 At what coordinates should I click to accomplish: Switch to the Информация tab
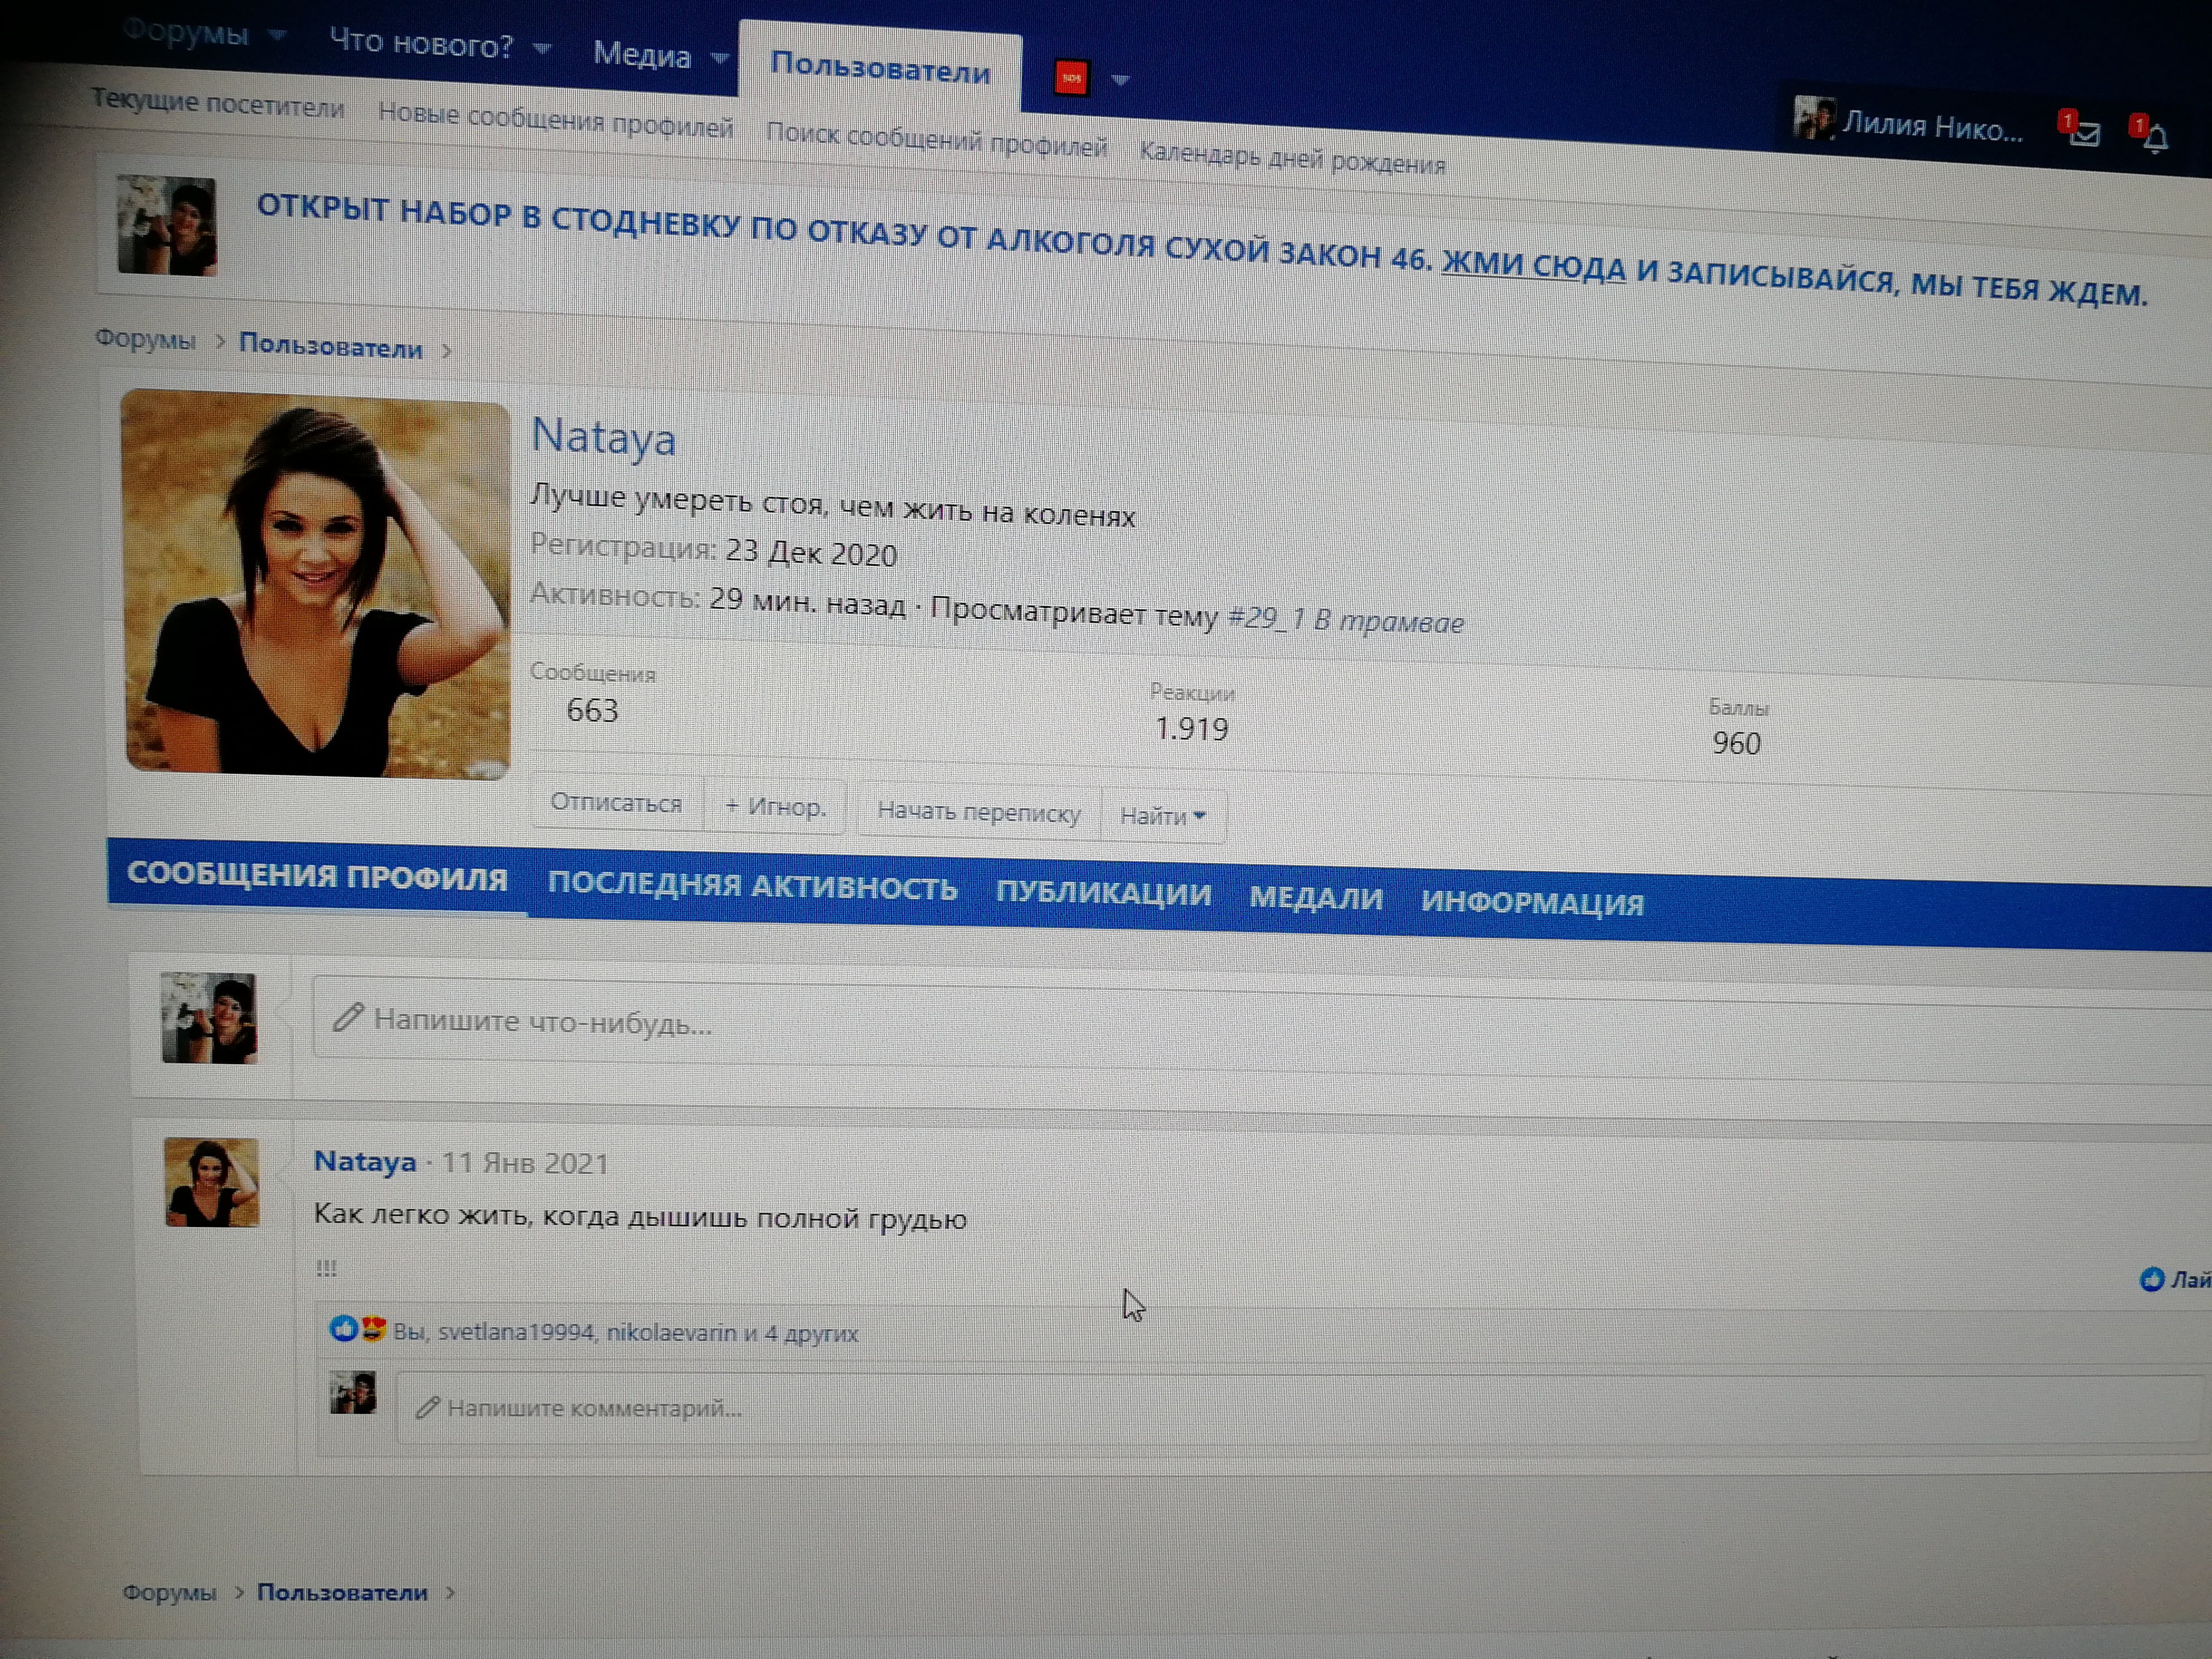click(x=1532, y=903)
